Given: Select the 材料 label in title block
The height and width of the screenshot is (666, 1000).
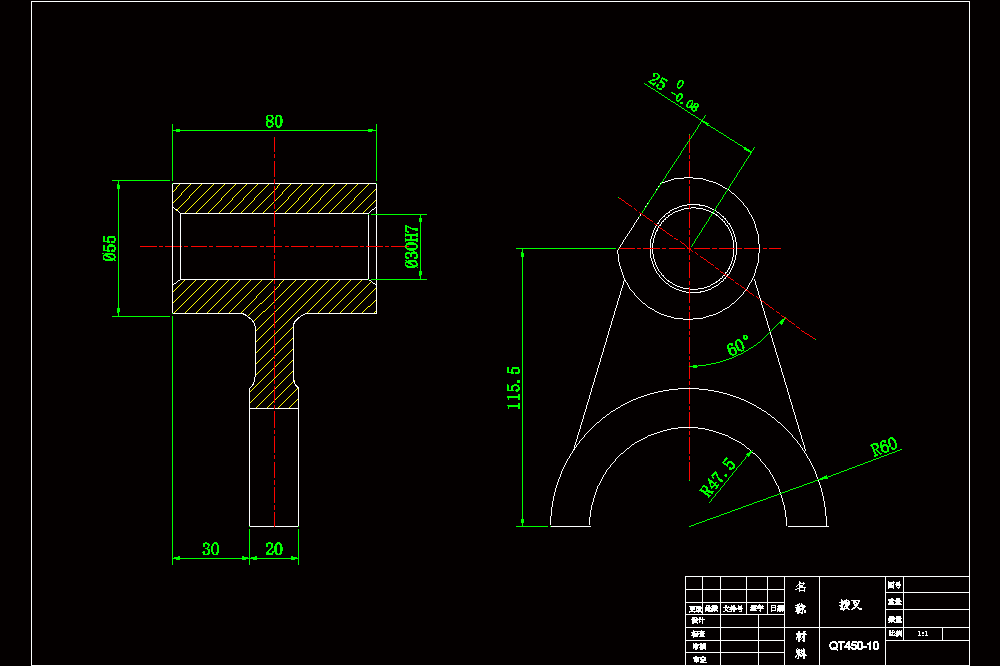Looking at the screenshot, I should pos(801,645).
